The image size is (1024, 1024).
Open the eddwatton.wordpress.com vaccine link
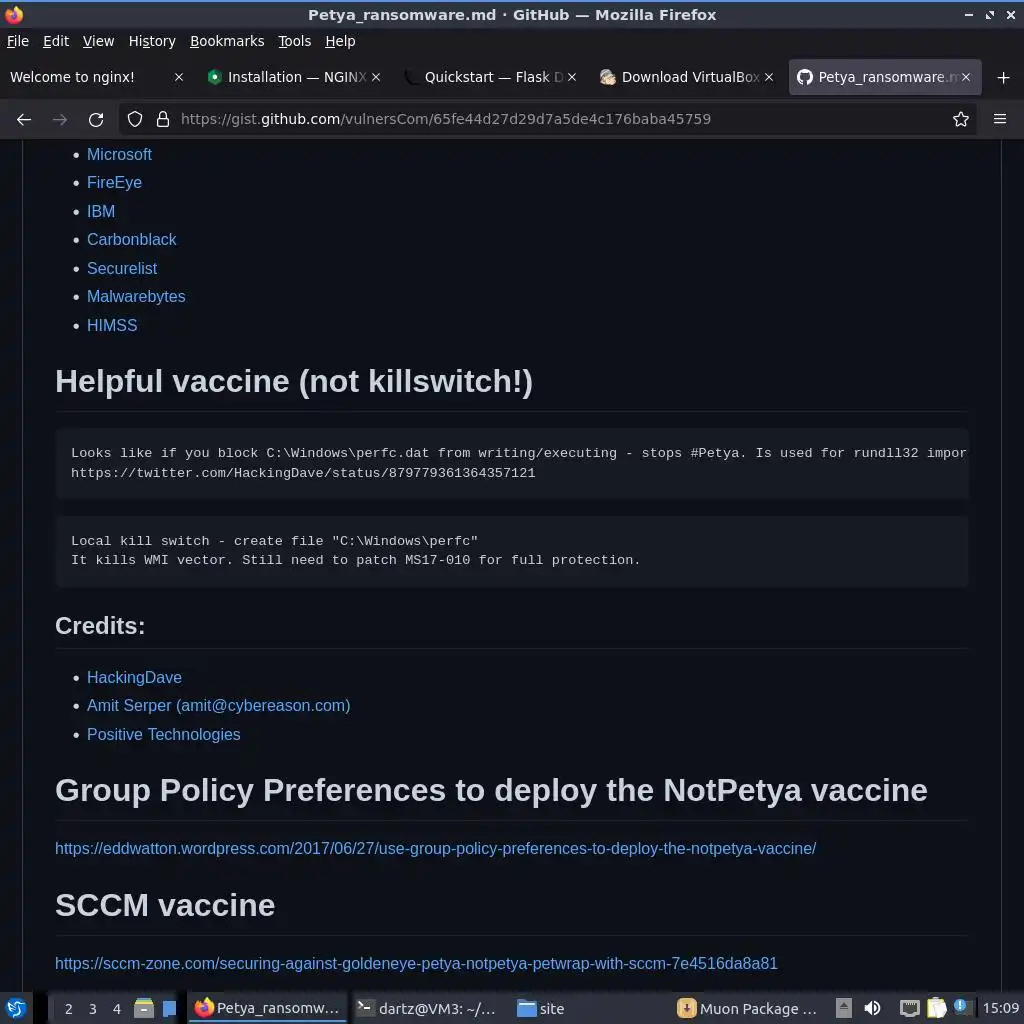point(435,848)
